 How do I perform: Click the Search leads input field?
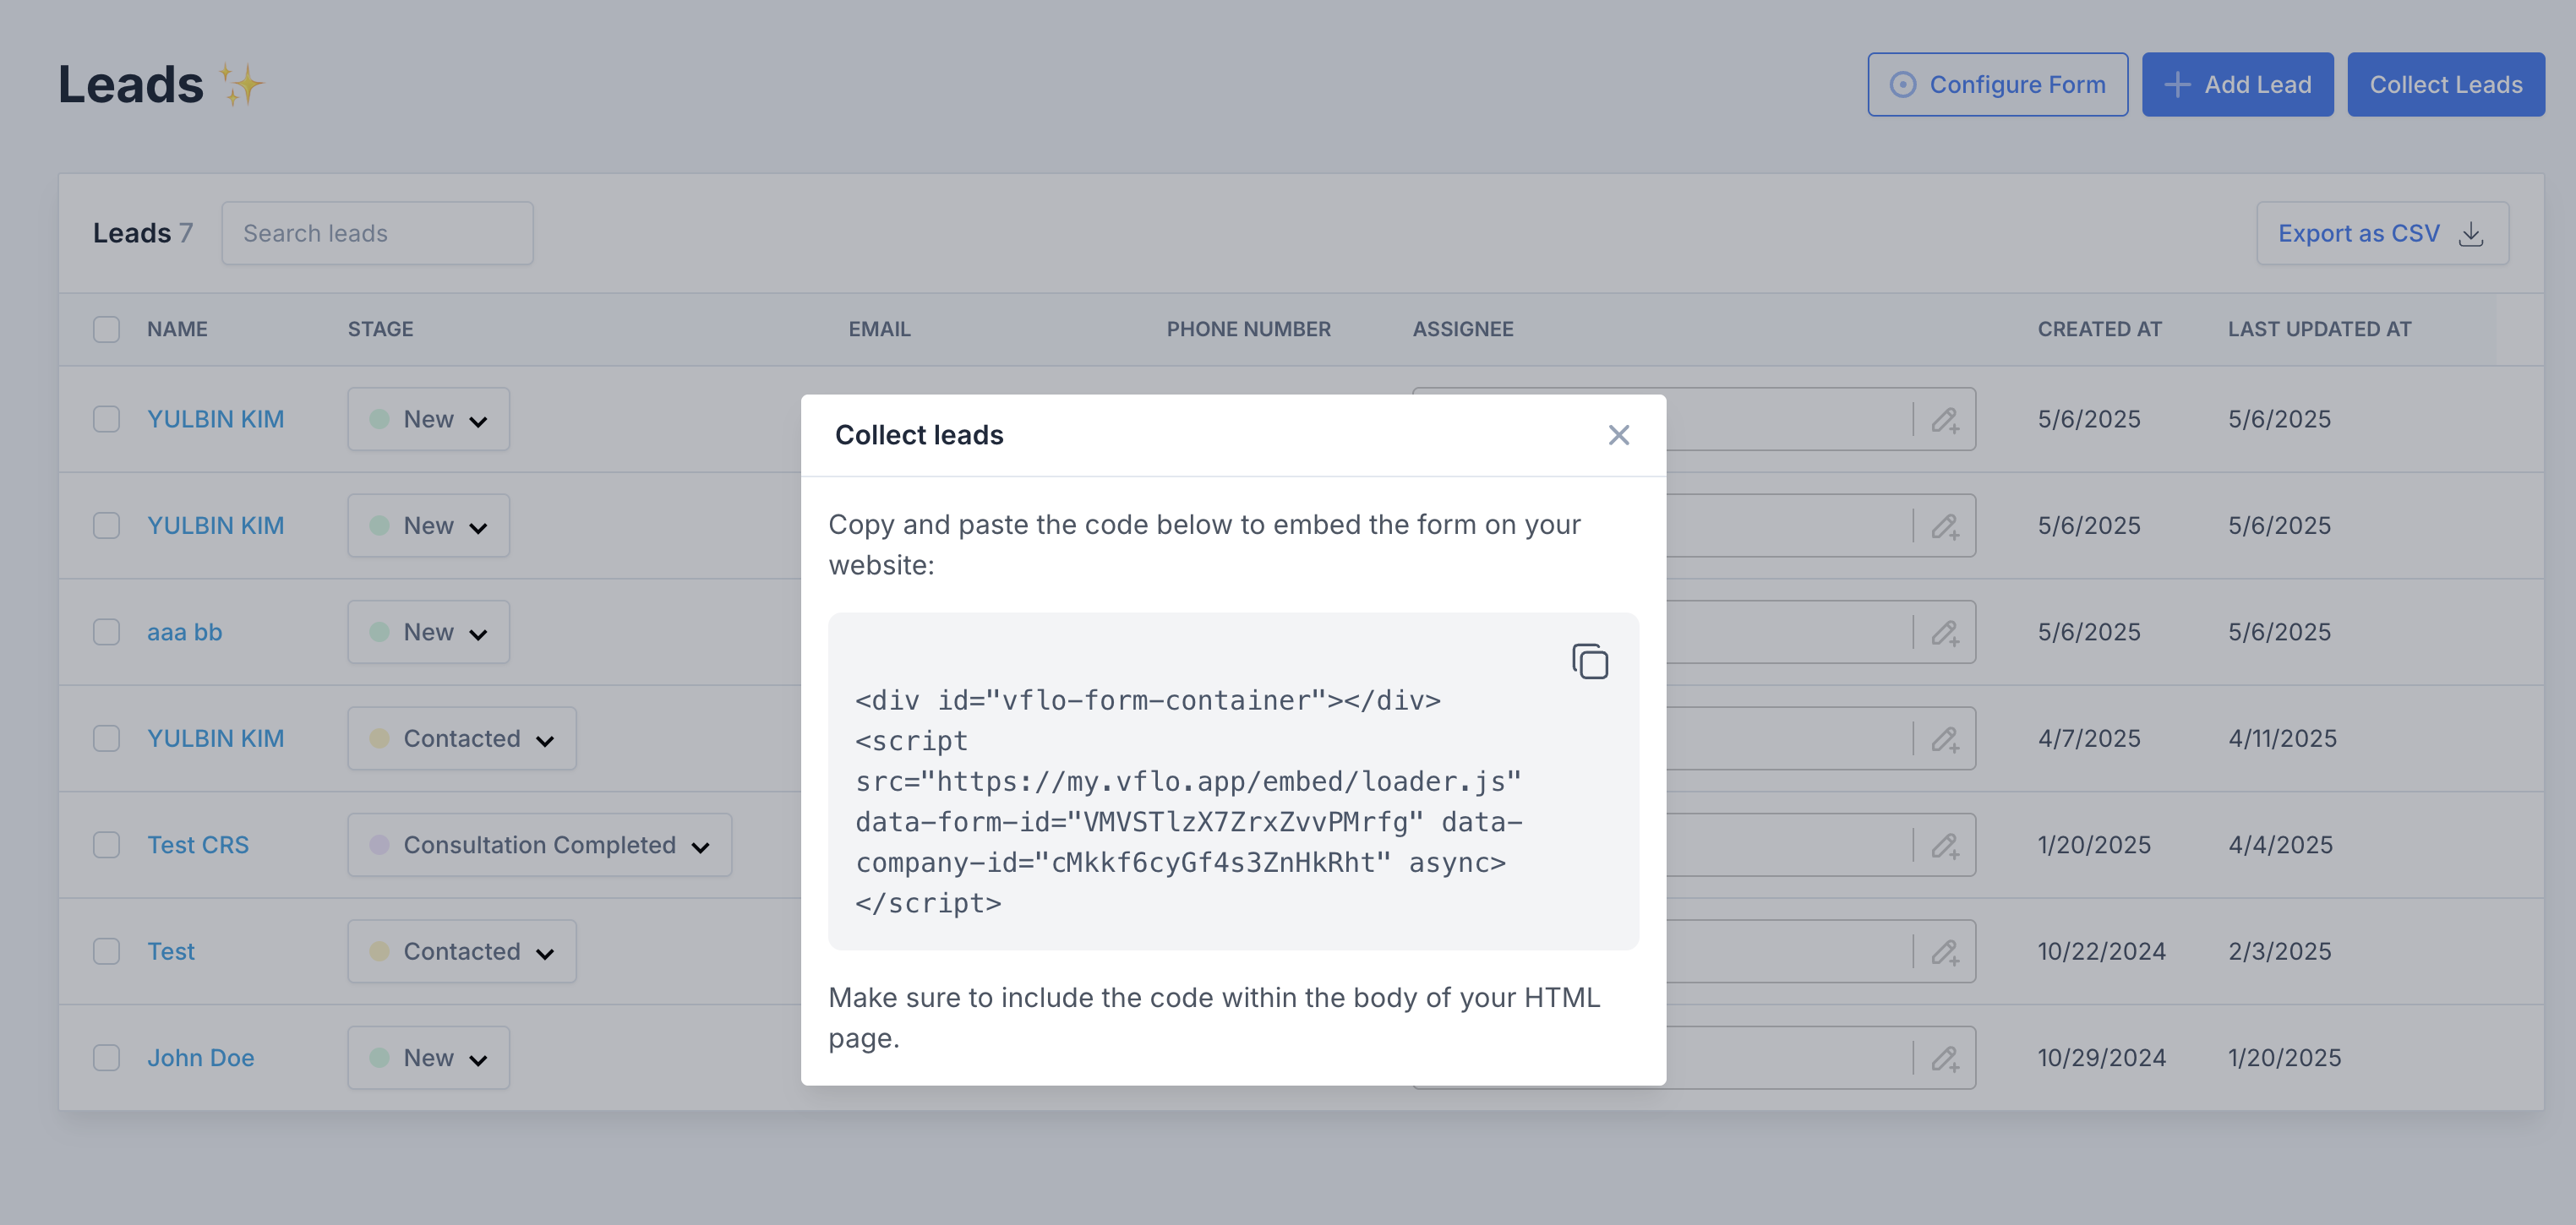tap(377, 233)
